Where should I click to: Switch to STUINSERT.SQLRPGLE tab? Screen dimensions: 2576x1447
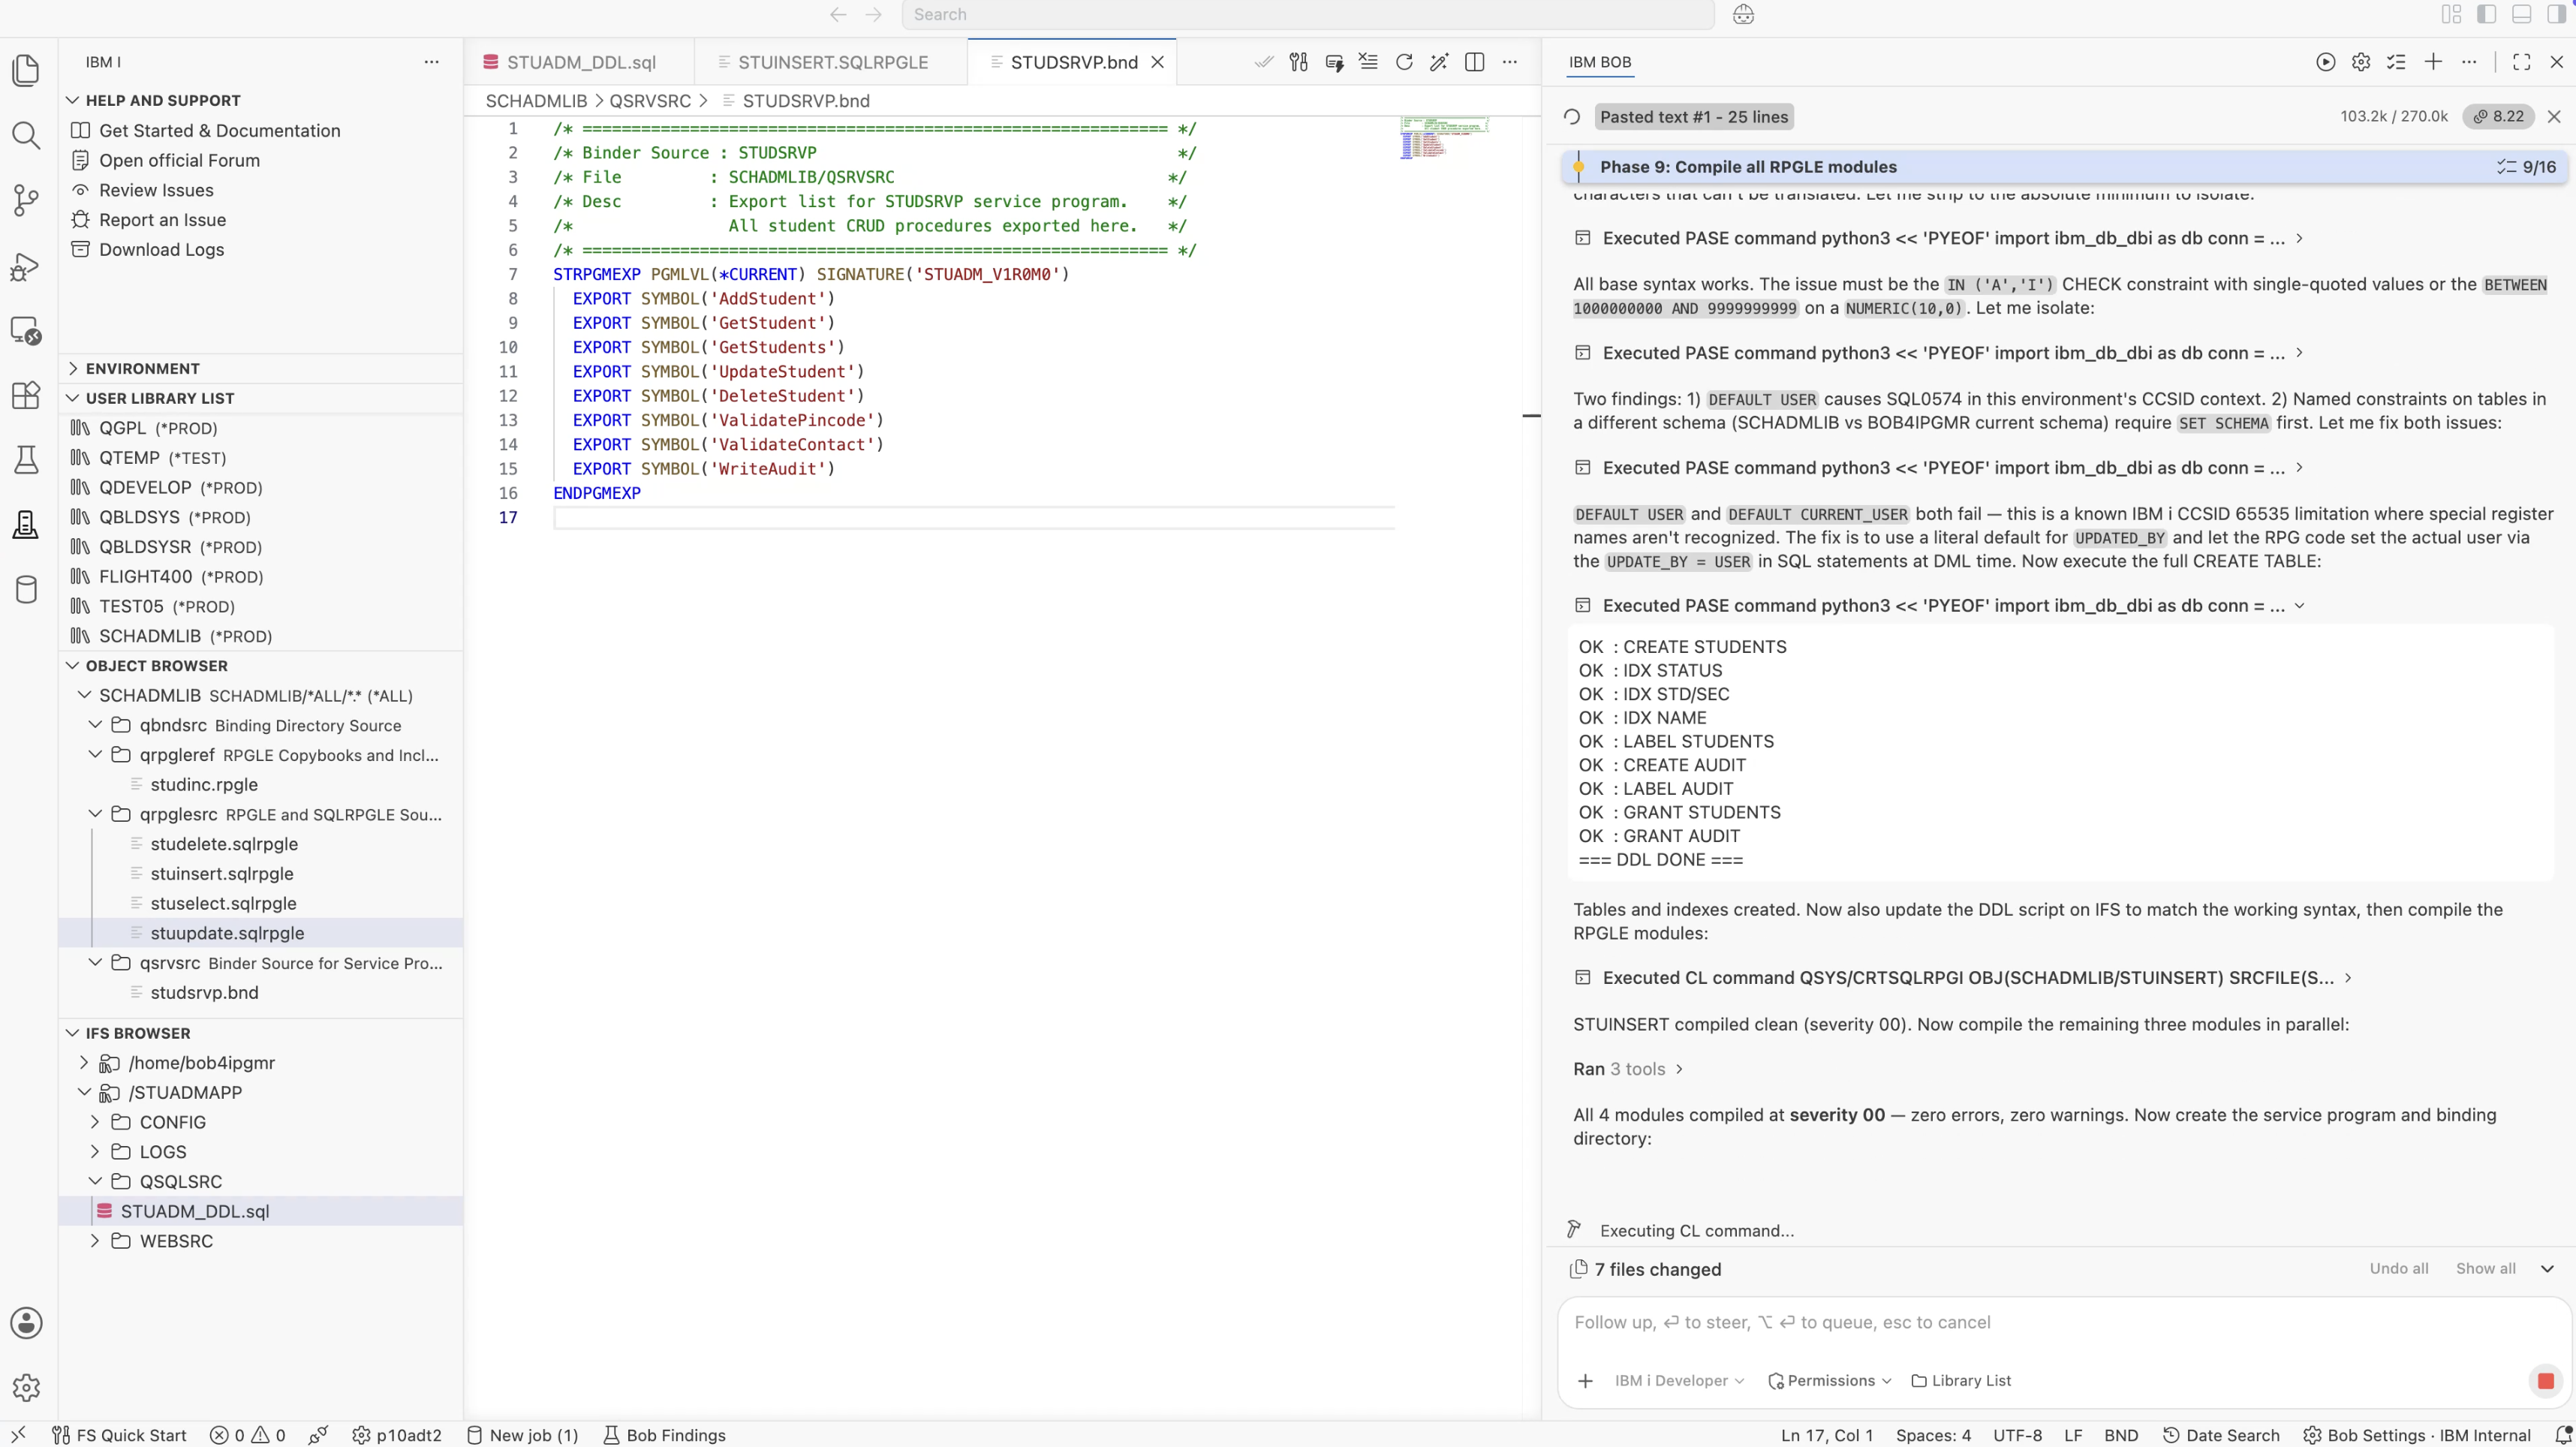(x=832, y=62)
